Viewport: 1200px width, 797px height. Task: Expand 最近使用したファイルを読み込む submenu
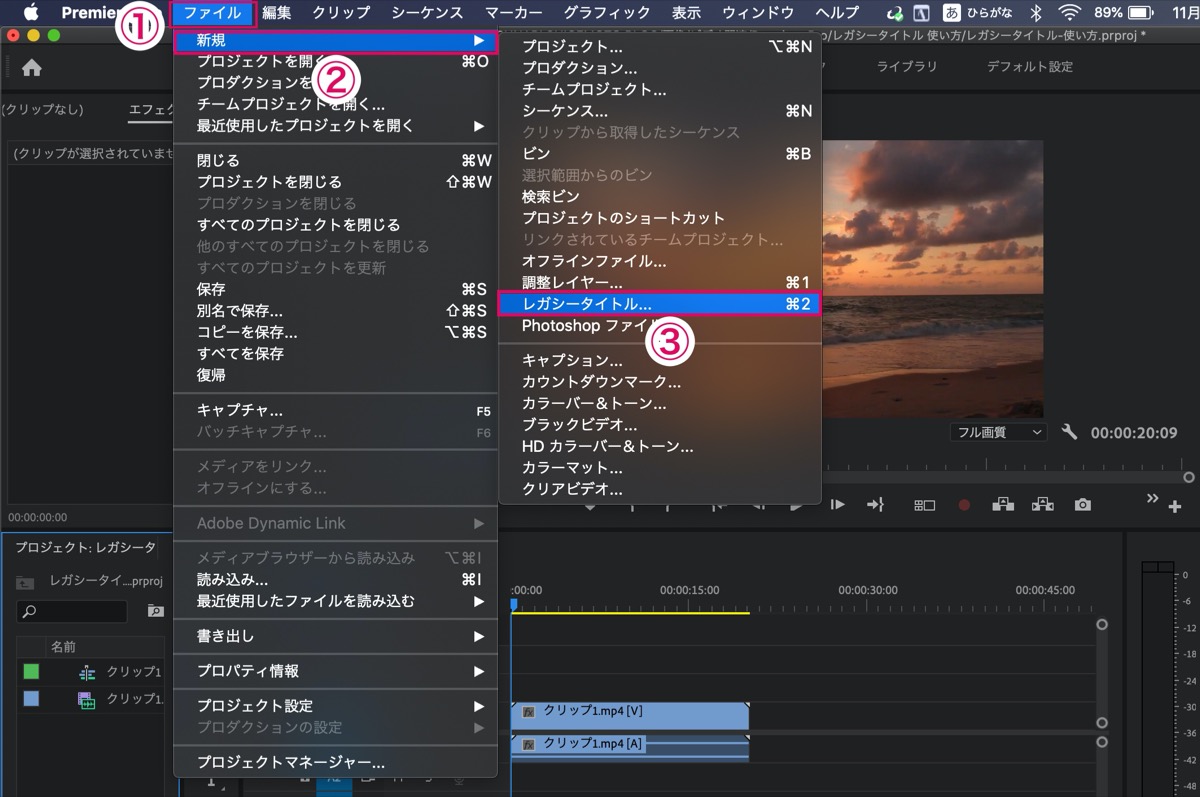336,601
